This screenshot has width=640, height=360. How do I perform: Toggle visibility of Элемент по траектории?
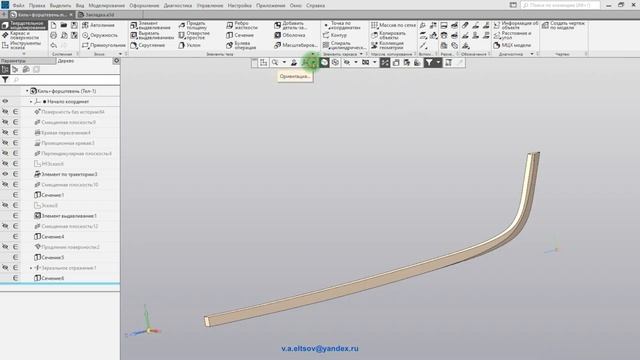[x=5, y=174]
